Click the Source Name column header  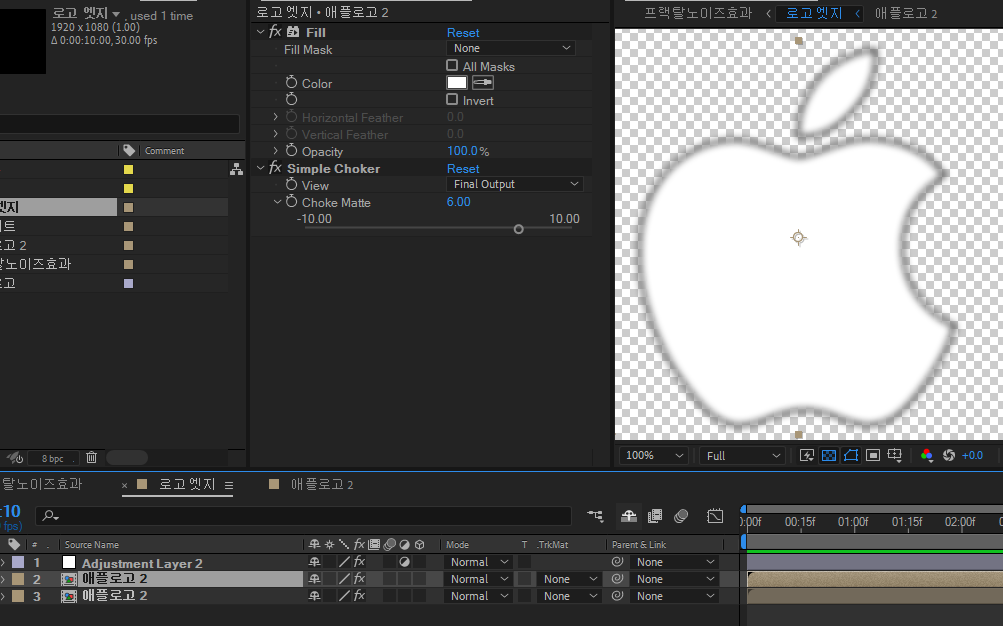coord(91,545)
